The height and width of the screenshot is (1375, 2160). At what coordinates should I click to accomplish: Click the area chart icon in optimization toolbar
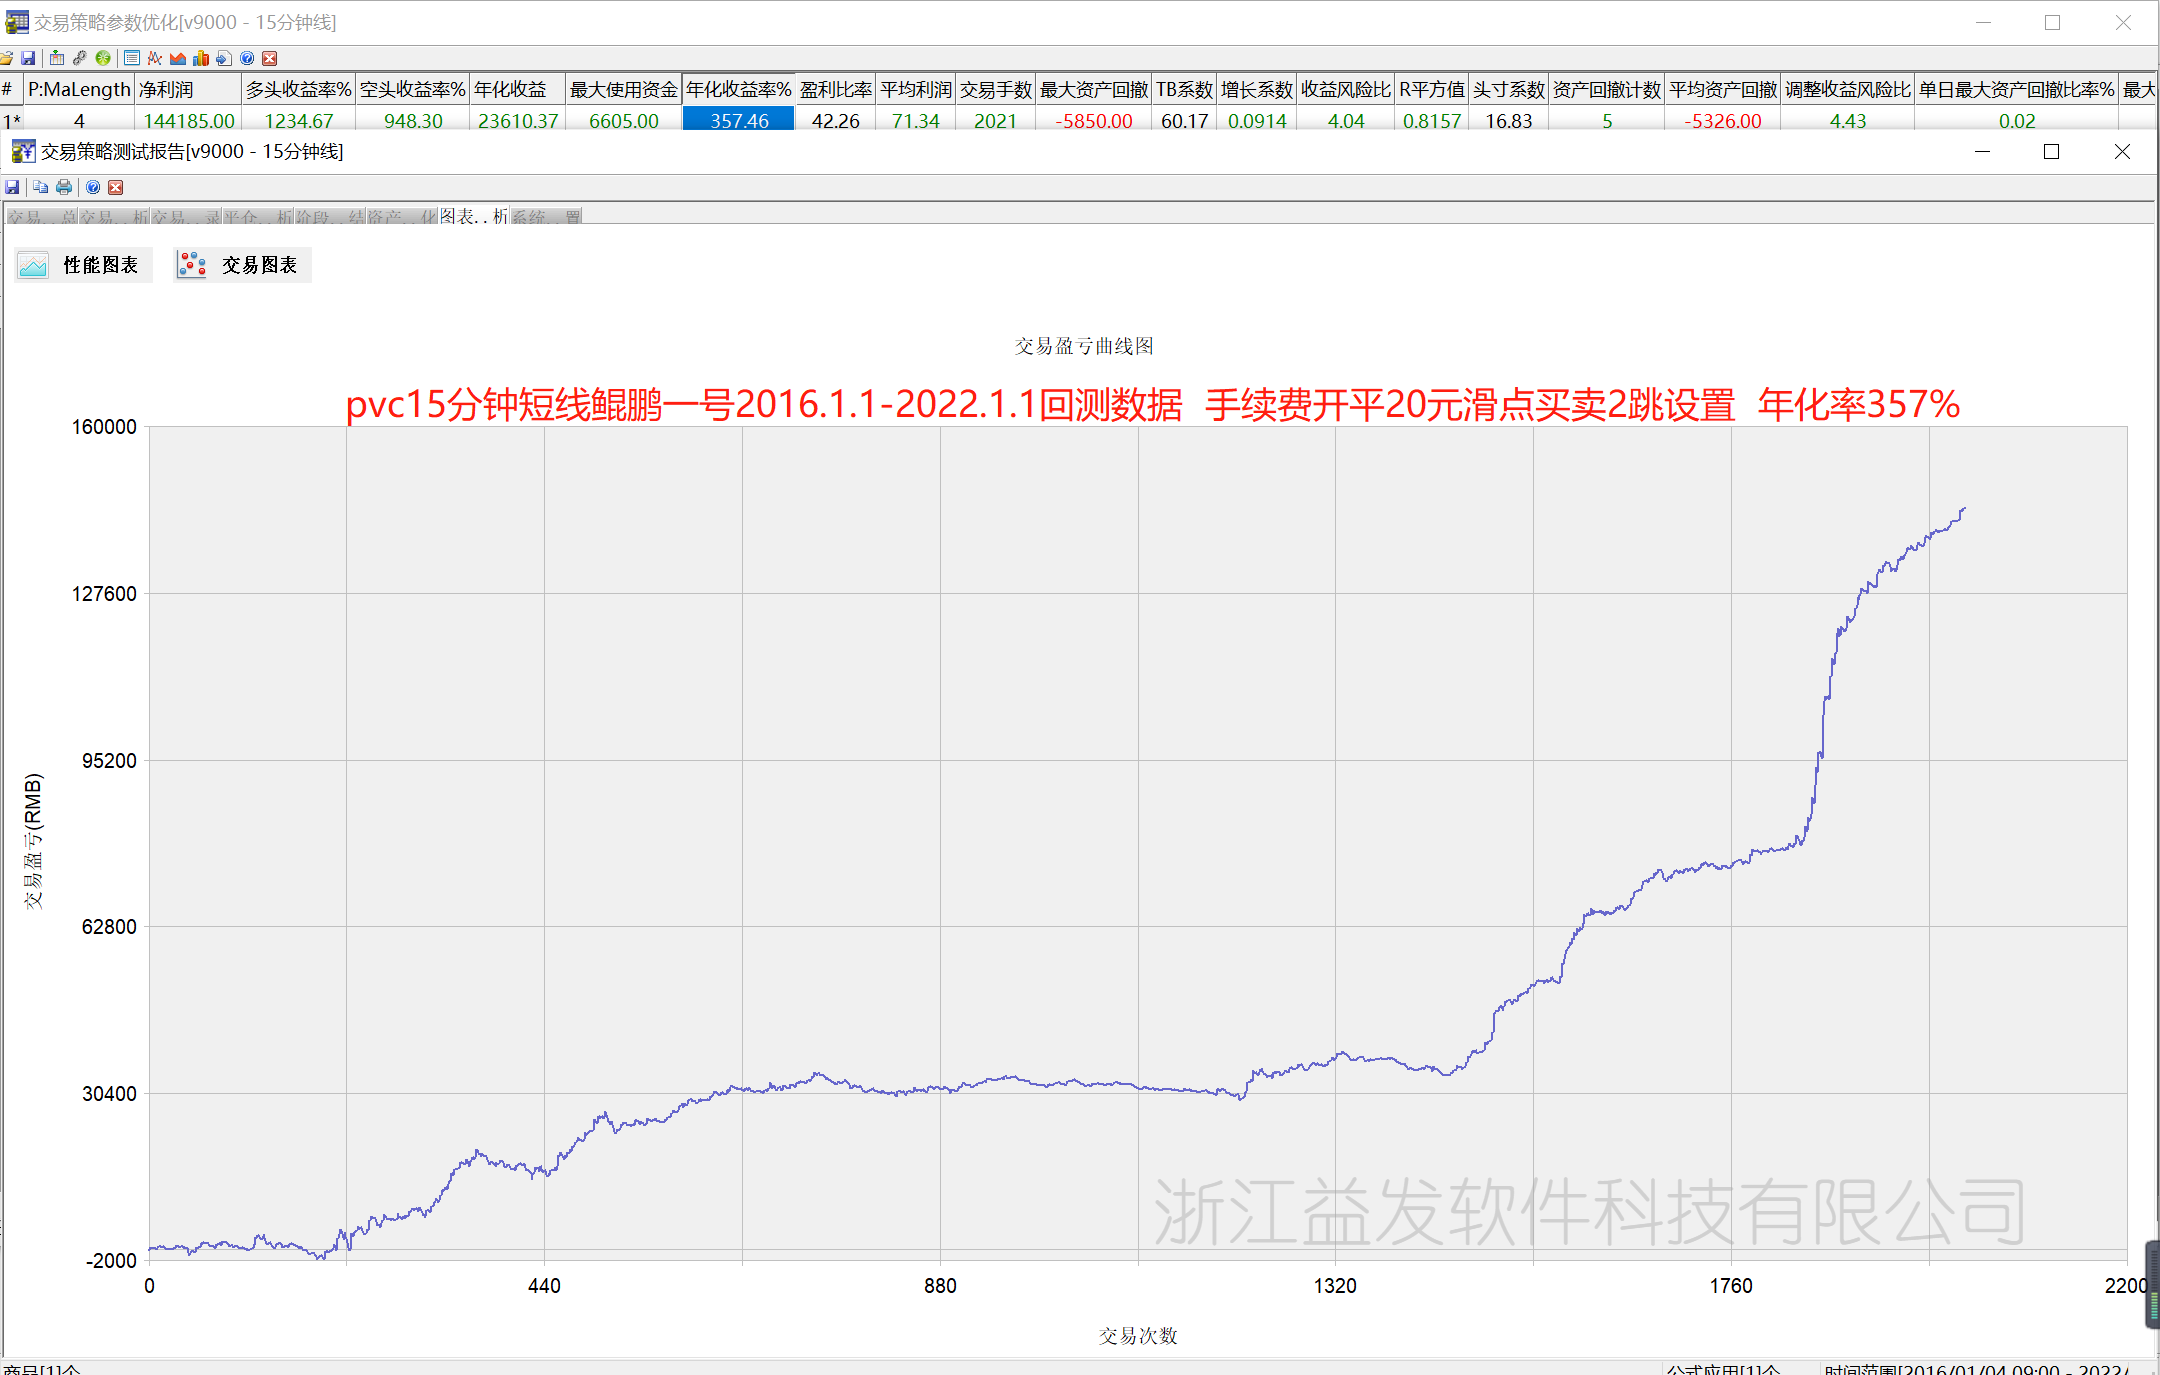point(178,58)
